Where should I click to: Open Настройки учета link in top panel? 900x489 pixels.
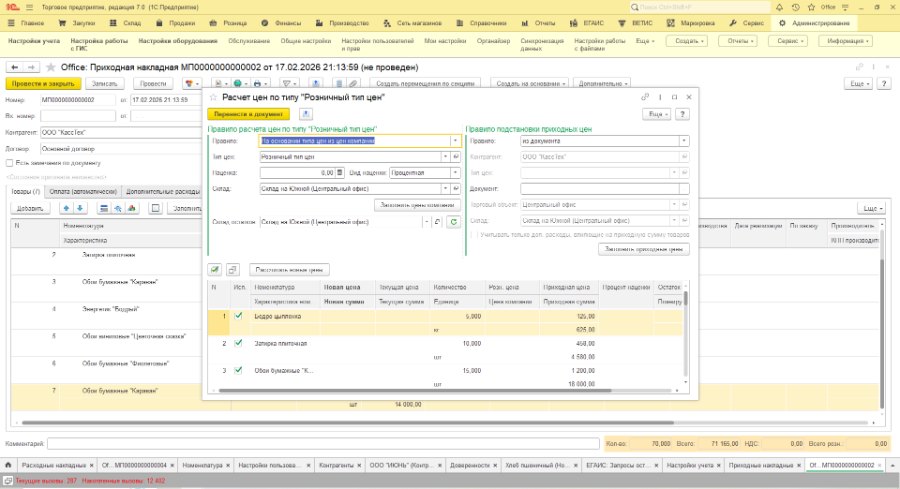pyautogui.click(x=34, y=41)
